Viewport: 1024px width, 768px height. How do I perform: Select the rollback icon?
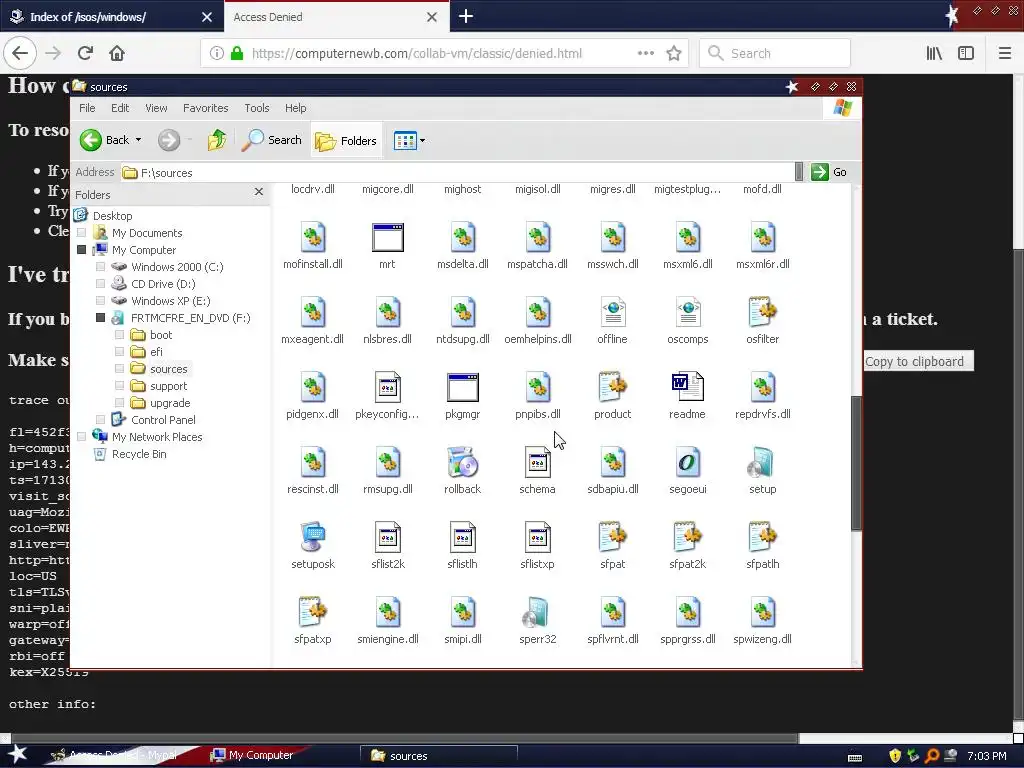[462, 462]
